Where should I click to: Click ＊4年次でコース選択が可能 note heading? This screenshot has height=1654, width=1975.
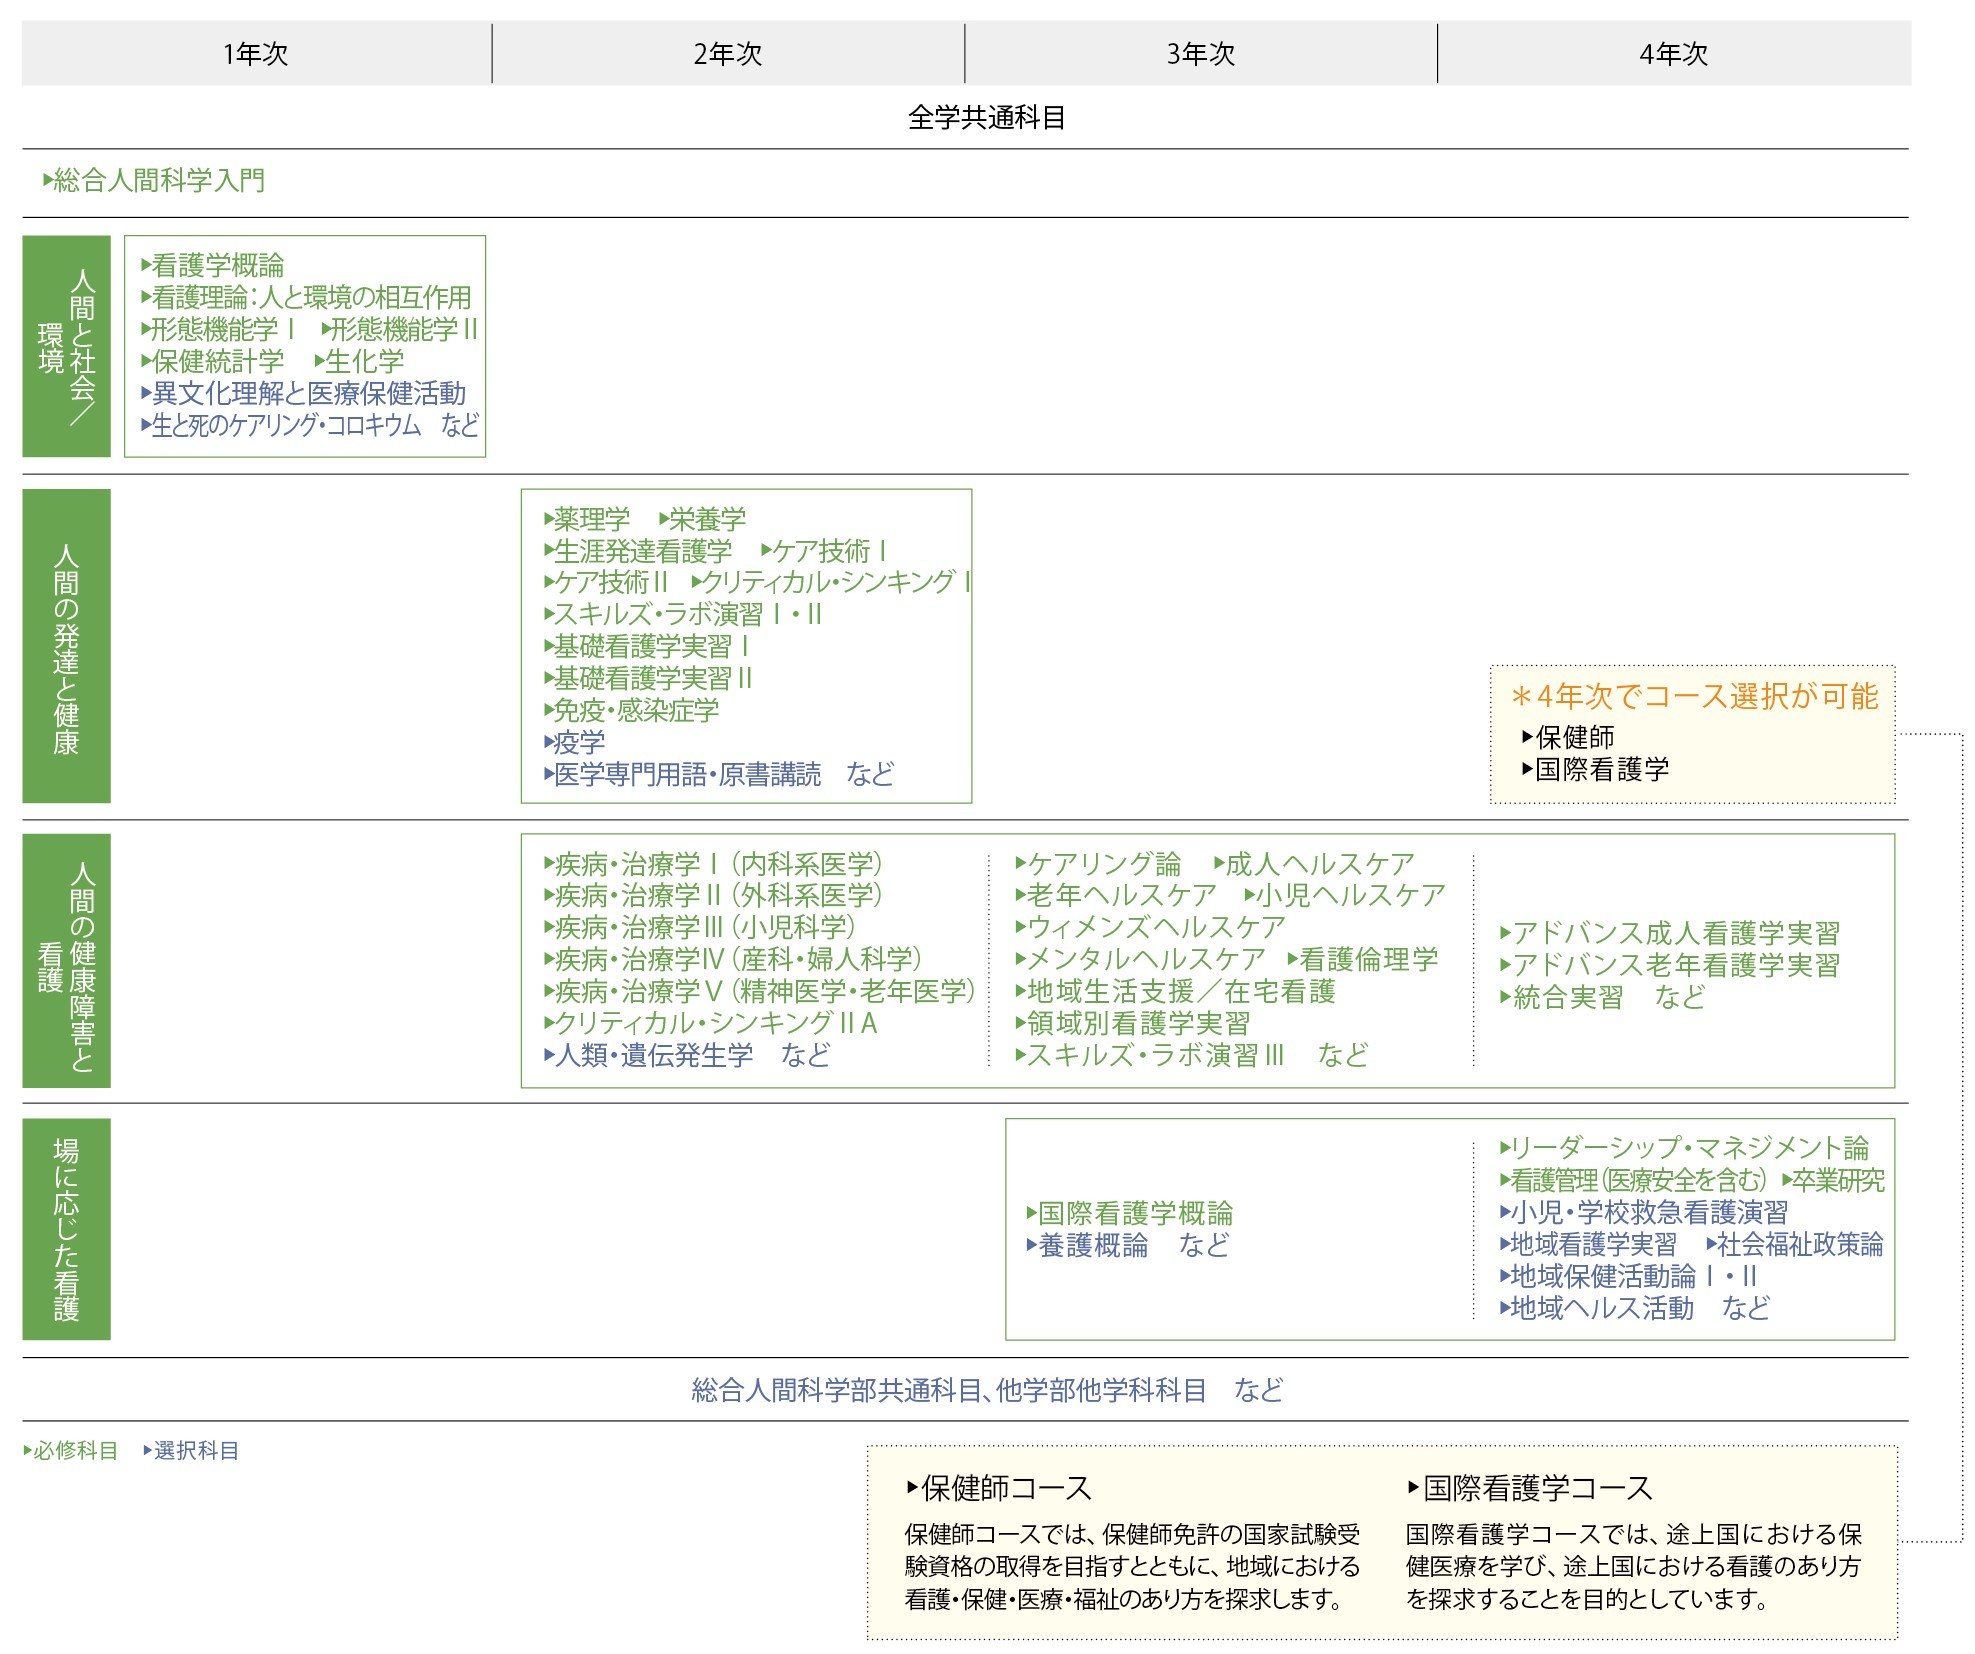(x=1695, y=696)
